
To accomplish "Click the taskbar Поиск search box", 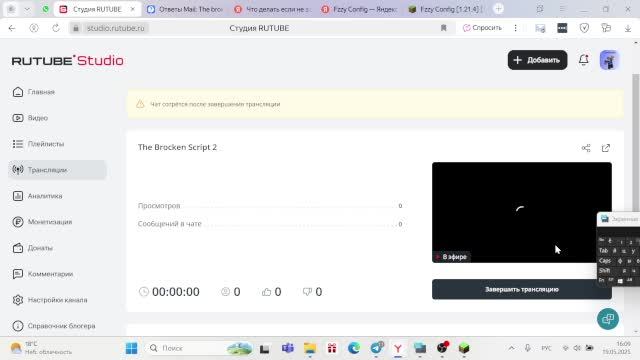I will (200, 348).
